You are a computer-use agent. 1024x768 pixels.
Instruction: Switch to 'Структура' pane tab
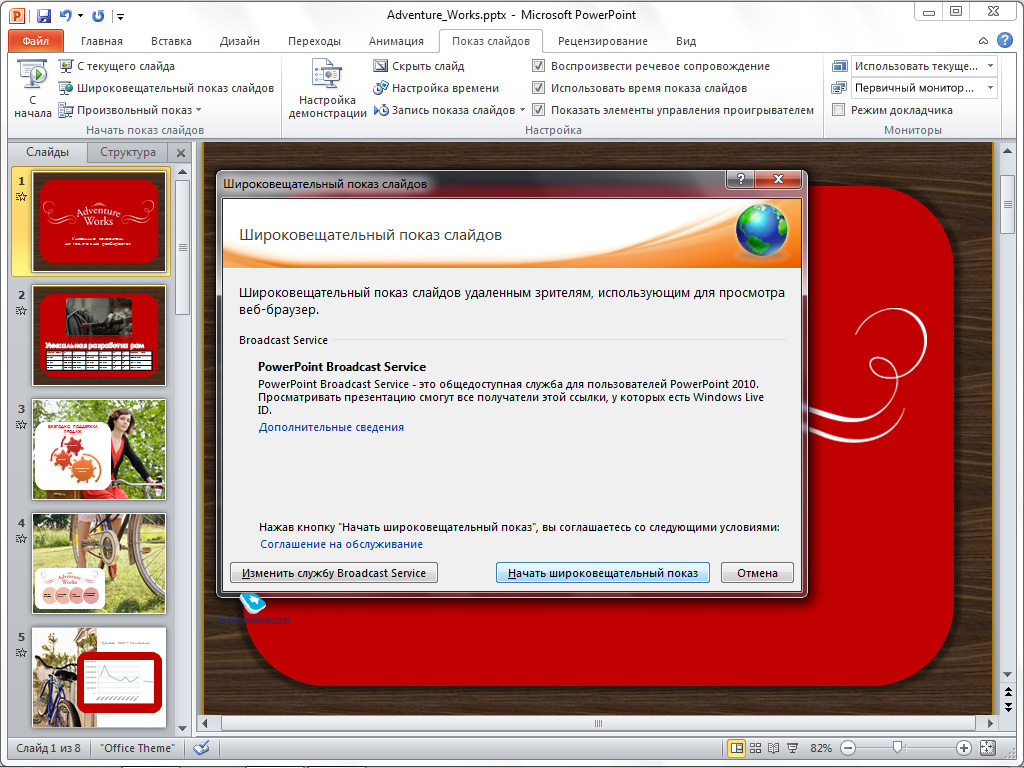click(x=128, y=152)
